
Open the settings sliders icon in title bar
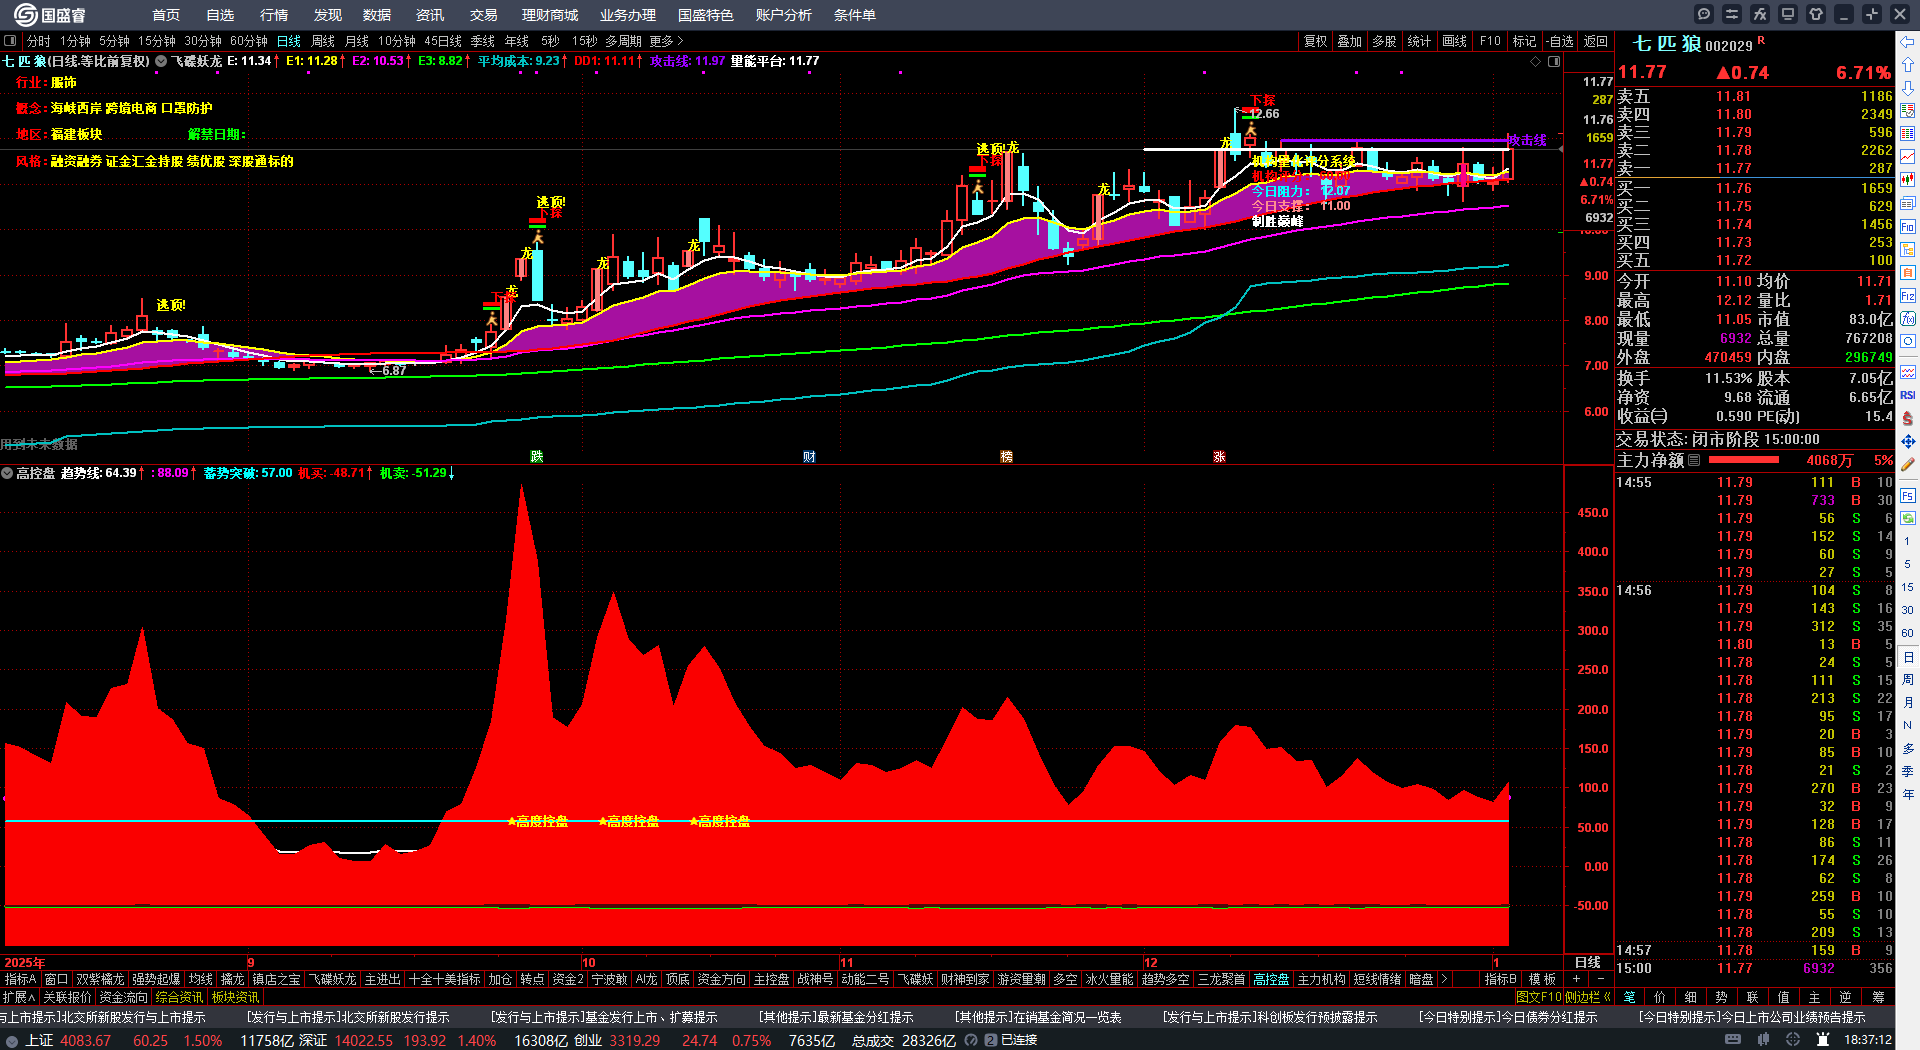coord(1732,14)
